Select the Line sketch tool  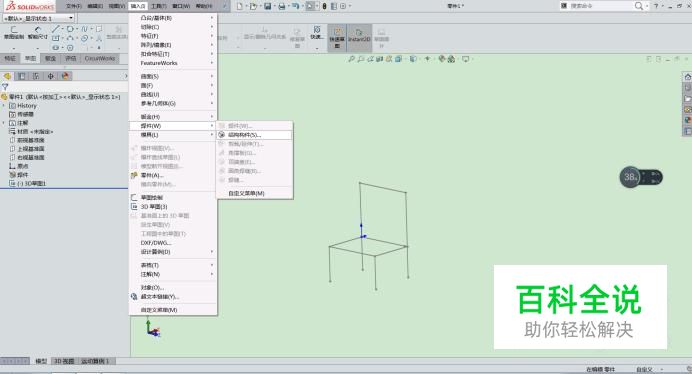(x=55, y=29)
